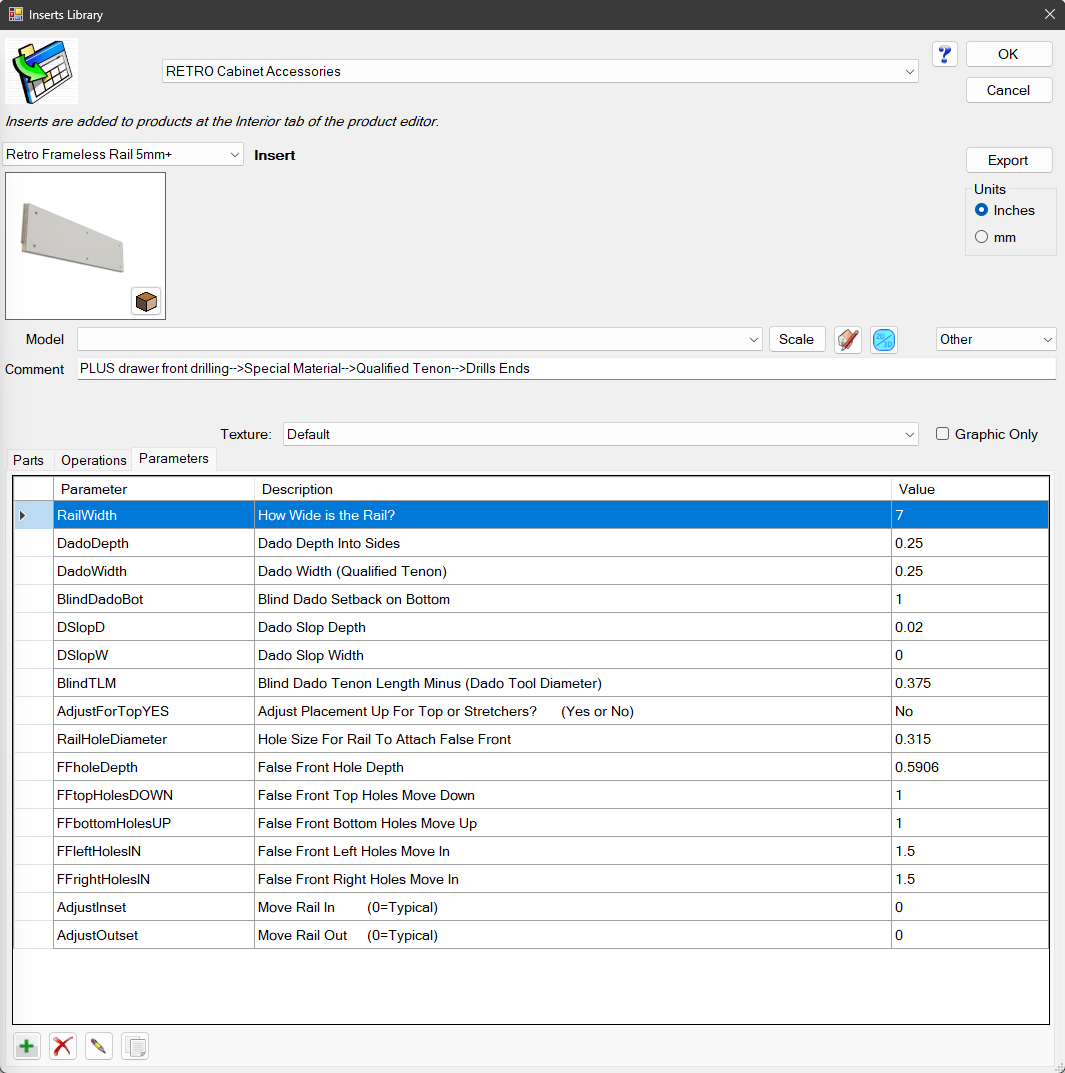Select the Inches units radio button
Viewport: 1065px width, 1073px height.
pos(982,210)
